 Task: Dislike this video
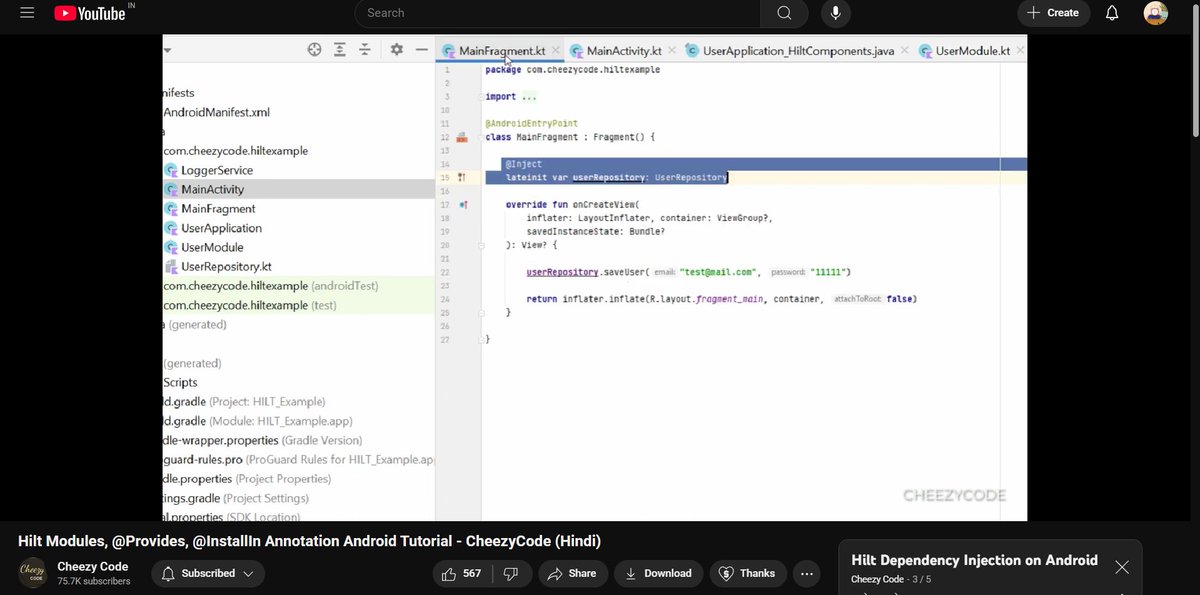[511, 573]
